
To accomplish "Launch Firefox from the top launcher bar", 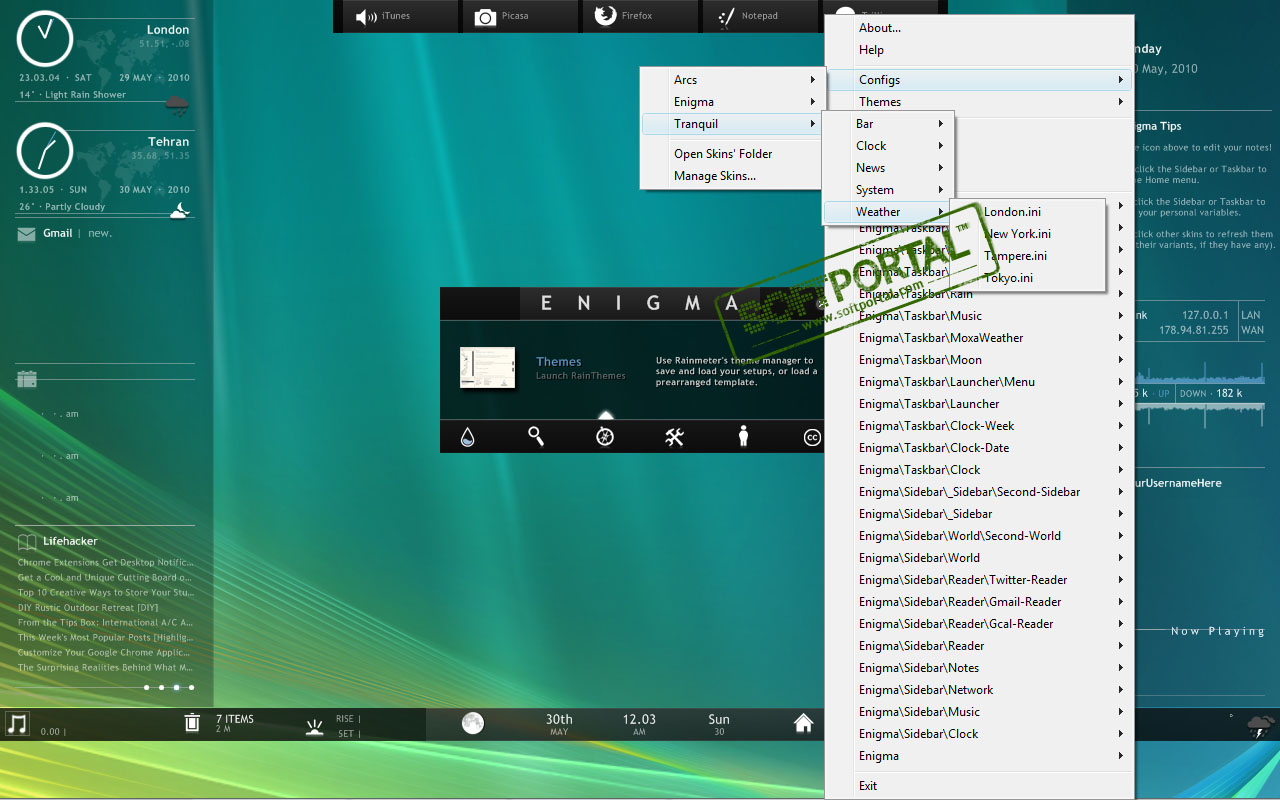I will 605,16.
